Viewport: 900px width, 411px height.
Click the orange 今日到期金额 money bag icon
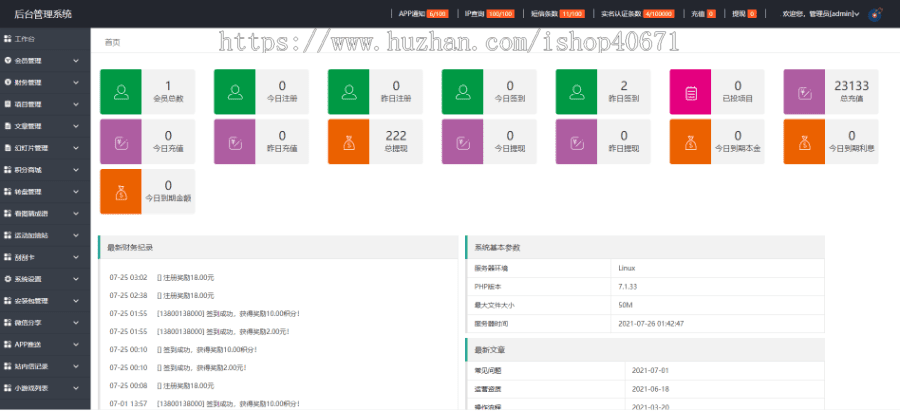click(x=121, y=190)
